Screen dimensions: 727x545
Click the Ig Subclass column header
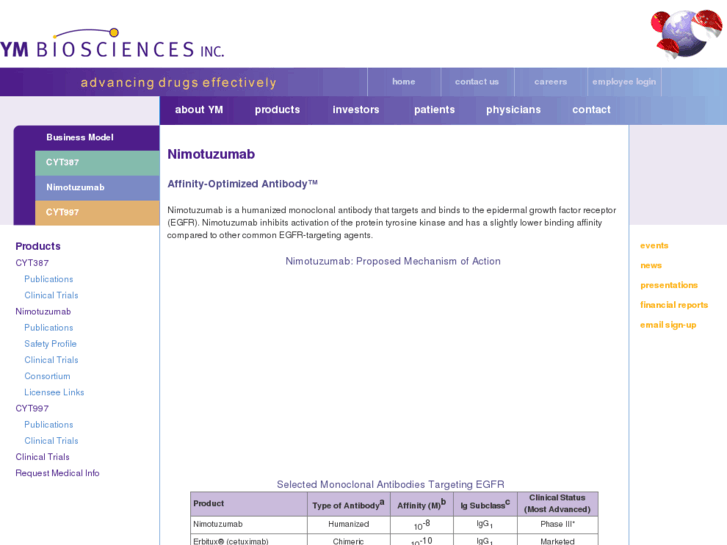coord(485,504)
